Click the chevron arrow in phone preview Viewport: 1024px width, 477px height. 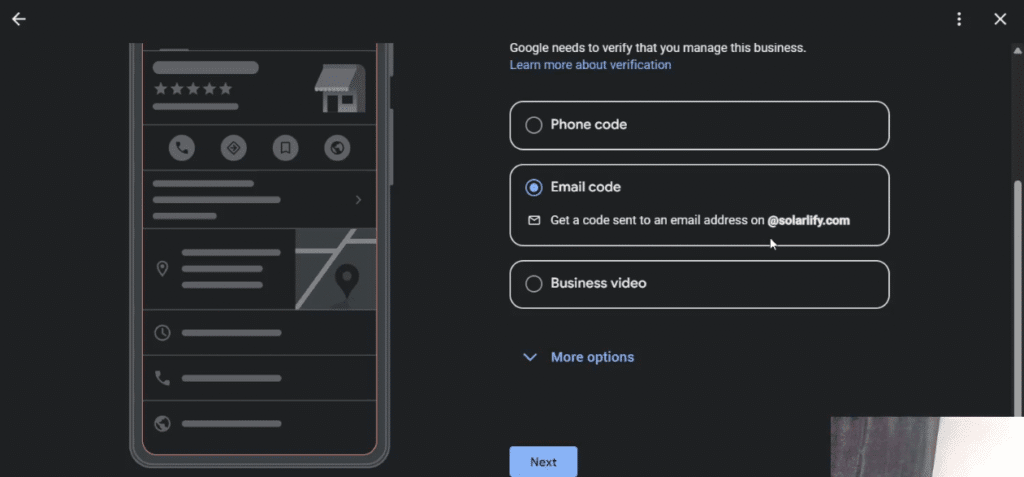(x=359, y=200)
